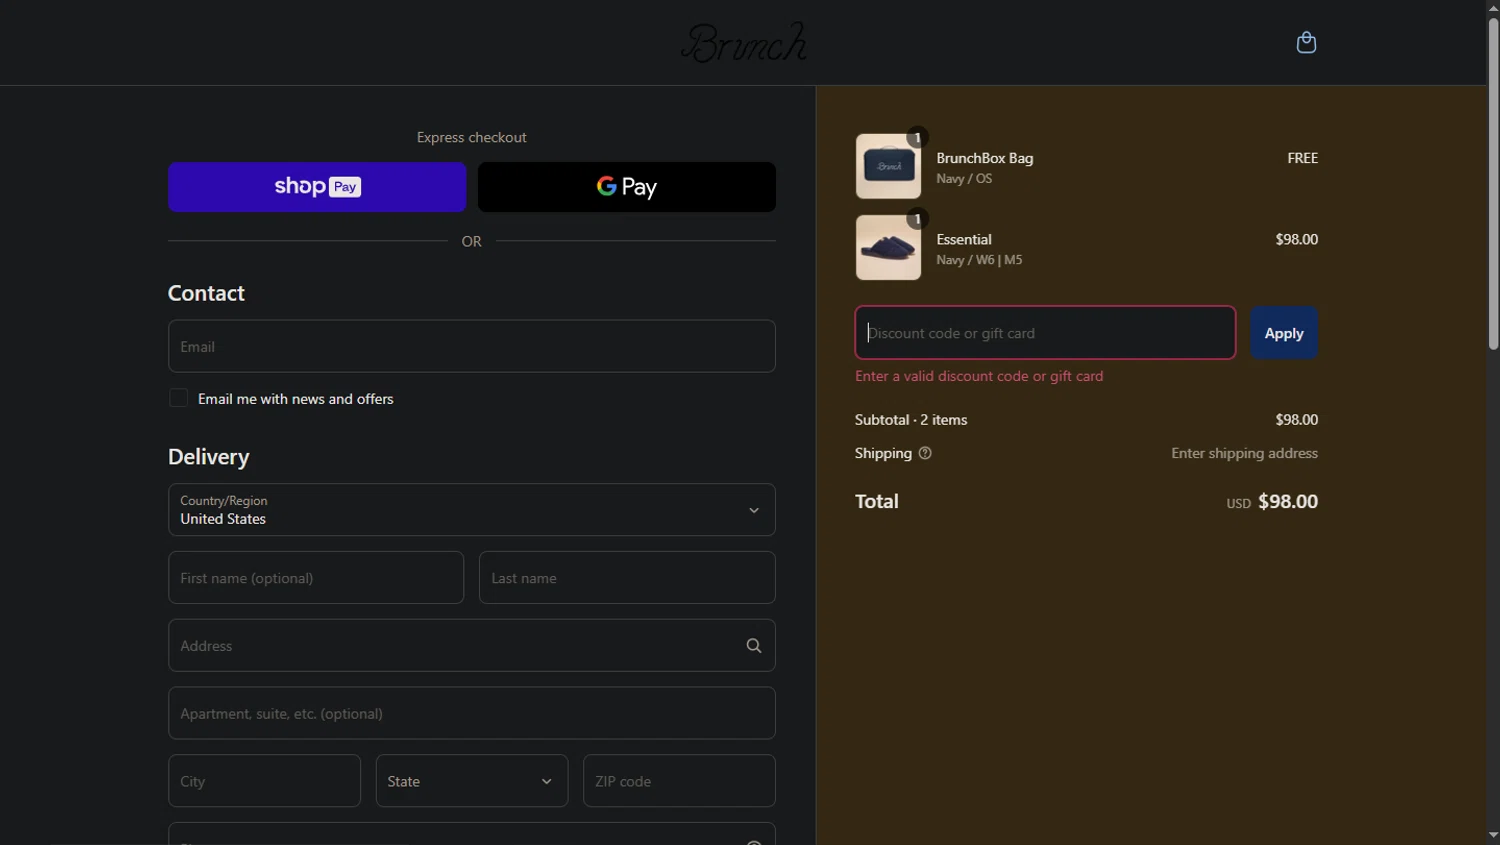1500x845 pixels.
Task: Click the ZIP code field
Action: coord(679,781)
